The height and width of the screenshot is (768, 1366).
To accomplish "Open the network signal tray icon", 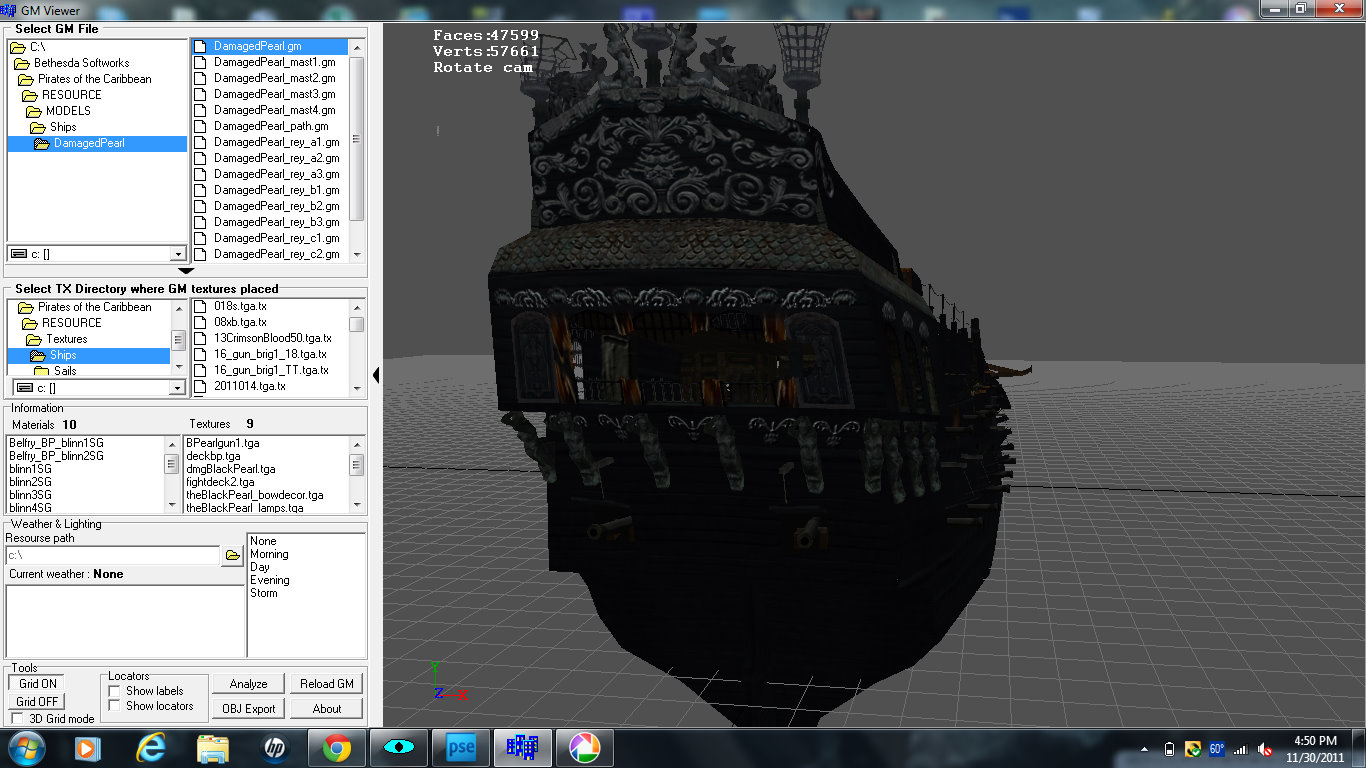I will [x=1241, y=748].
